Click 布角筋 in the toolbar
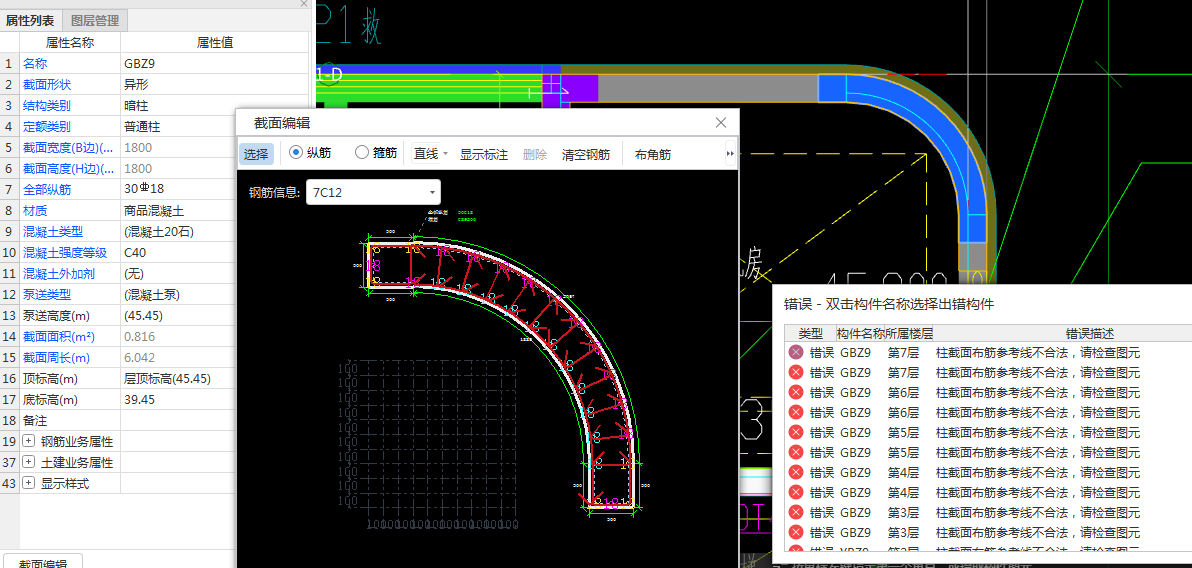 652,154
